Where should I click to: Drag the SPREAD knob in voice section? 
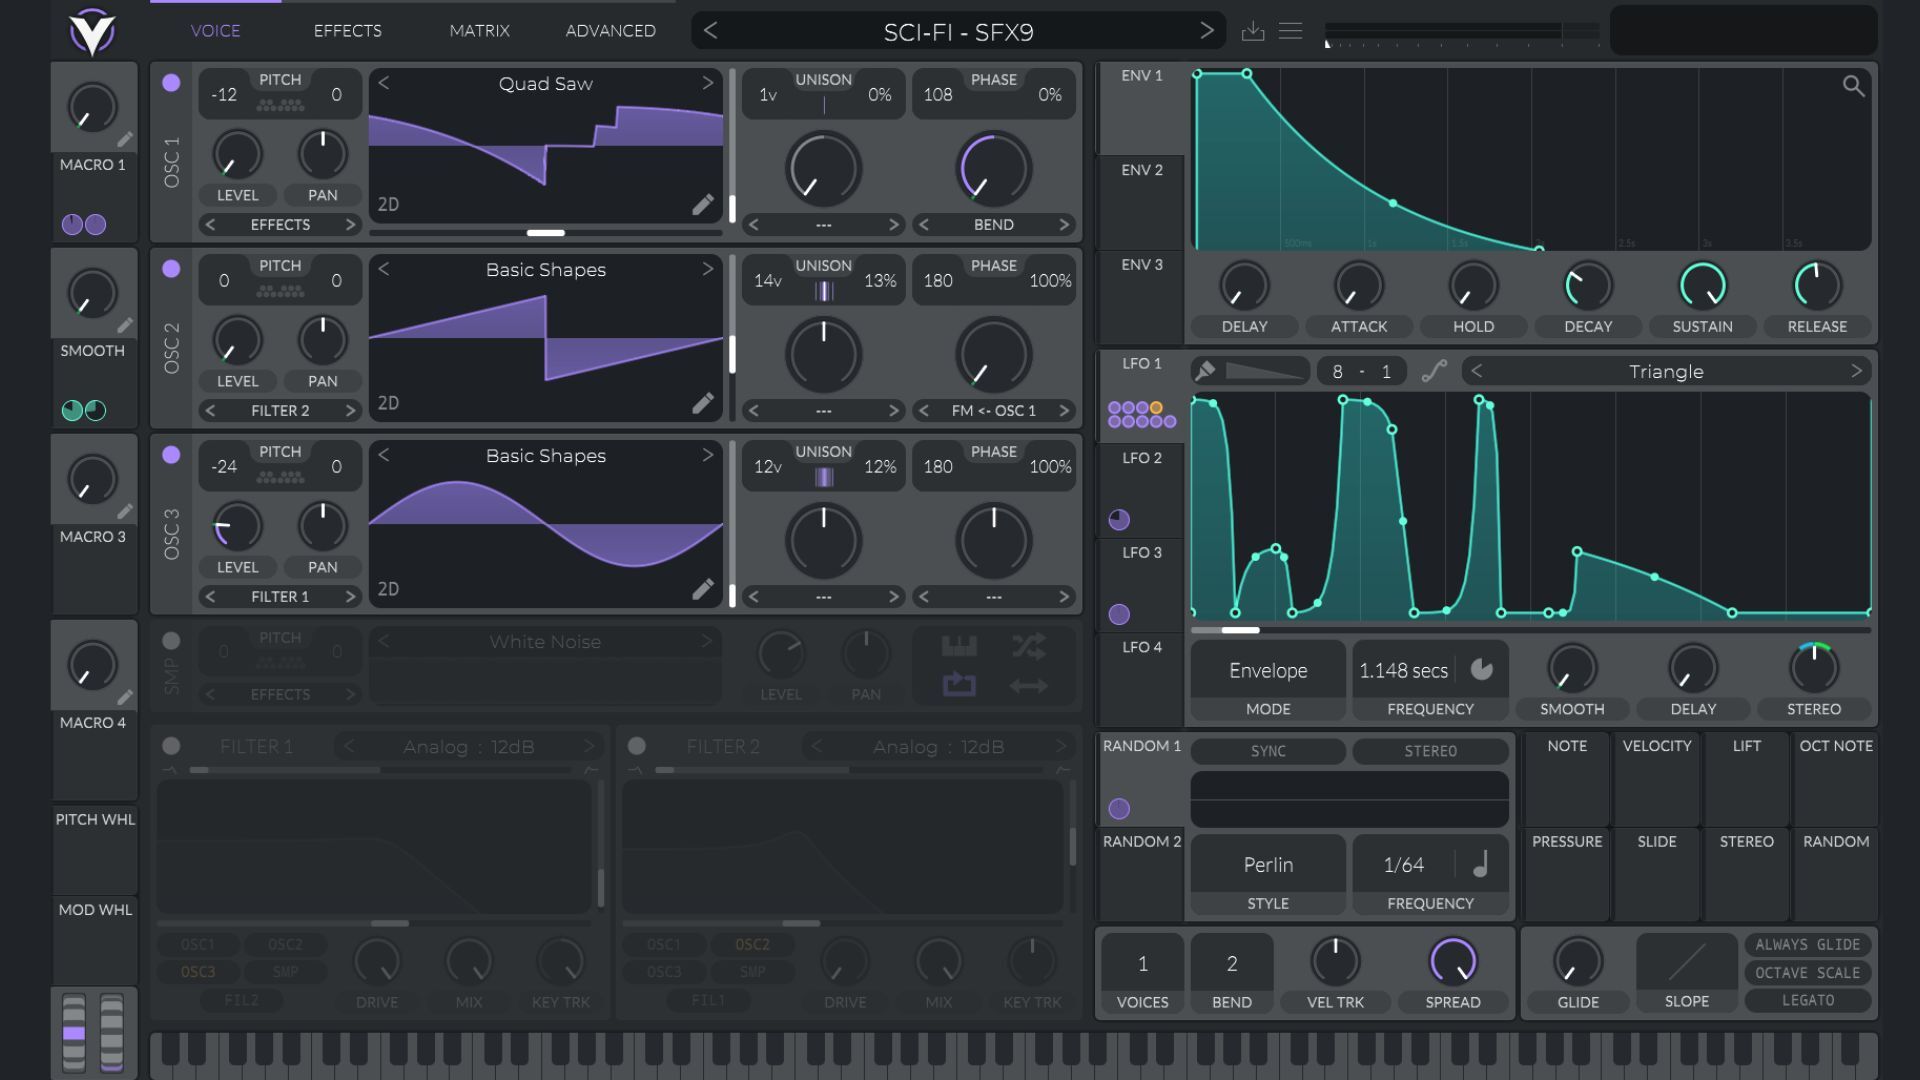click(x=1452, y=961)
